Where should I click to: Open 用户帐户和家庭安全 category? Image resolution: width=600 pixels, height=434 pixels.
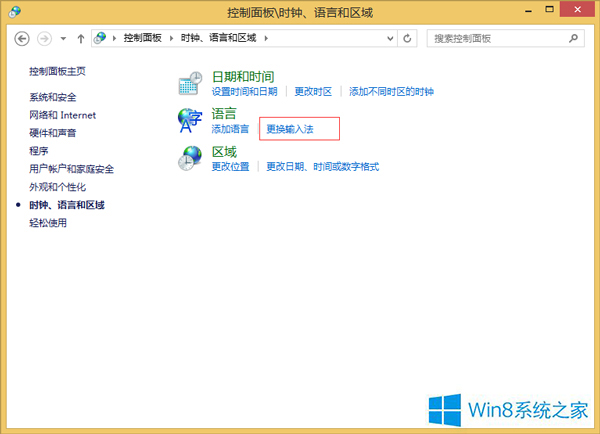click(x=72, y=169)
